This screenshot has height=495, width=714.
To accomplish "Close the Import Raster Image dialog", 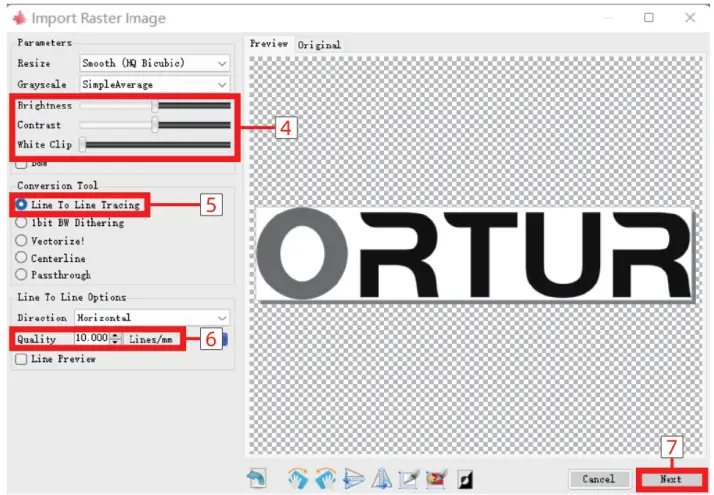I will click(x=690, y=17).
